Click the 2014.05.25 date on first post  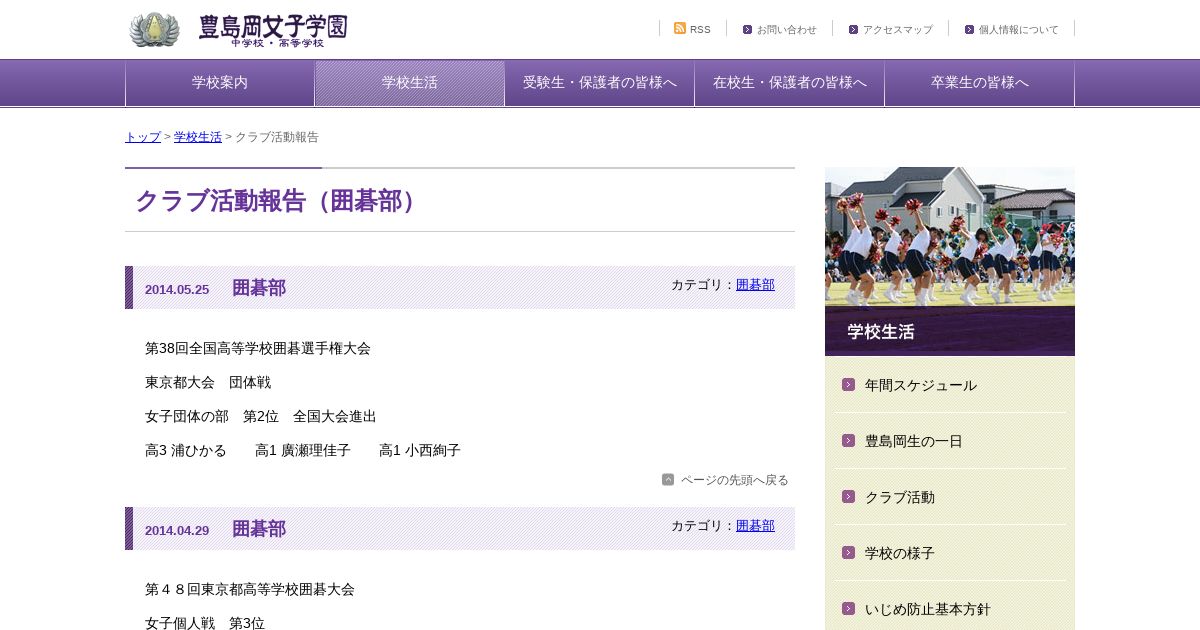[177, 290]
